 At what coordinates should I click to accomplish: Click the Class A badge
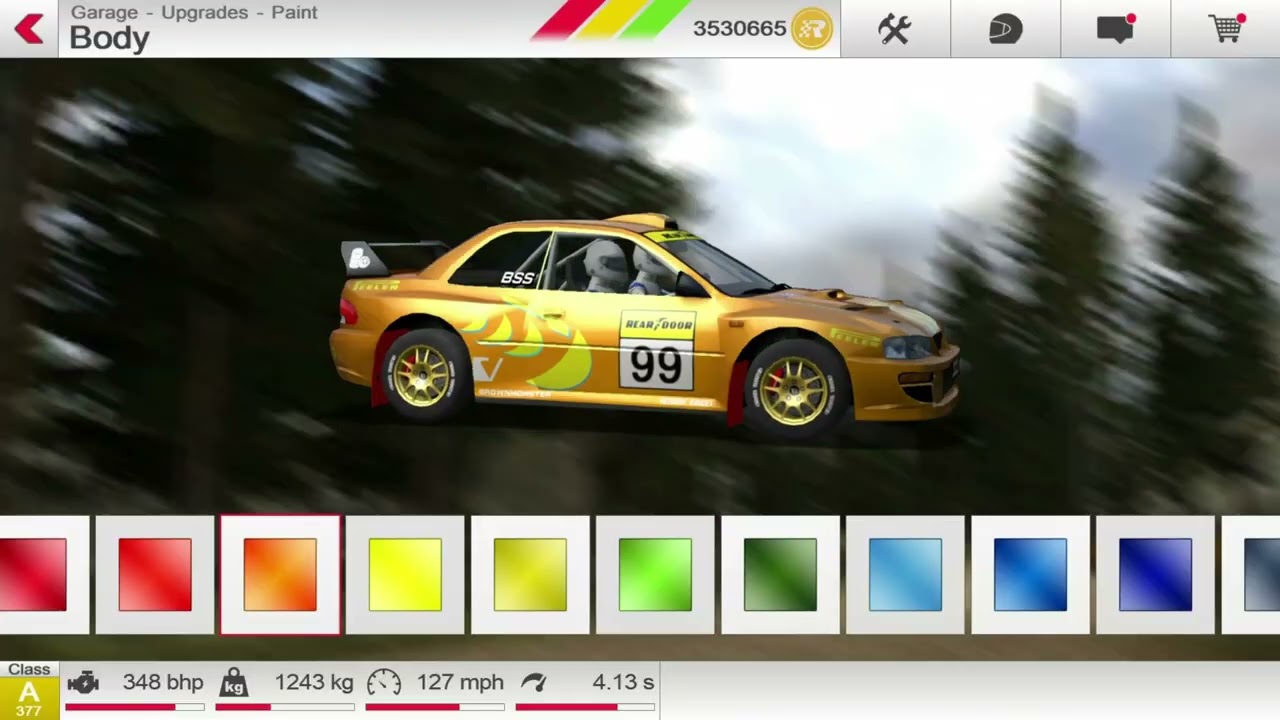[29, 686]
